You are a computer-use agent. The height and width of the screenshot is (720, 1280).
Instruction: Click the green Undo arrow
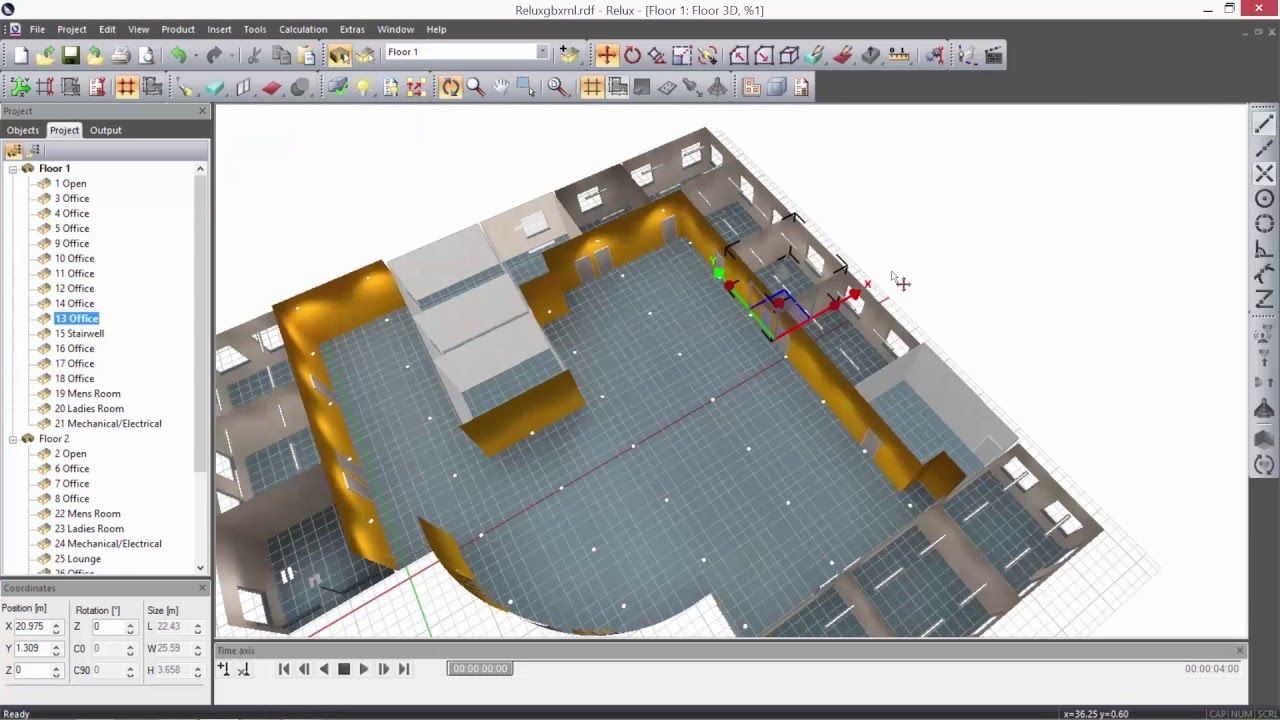pyautogui.click(x=178, y=55)
